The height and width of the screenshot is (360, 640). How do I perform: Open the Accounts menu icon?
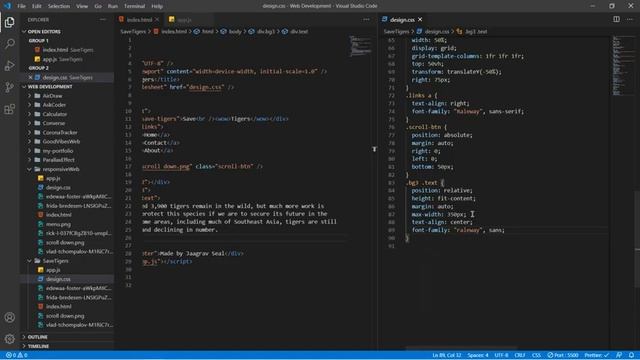coord(9,317)
